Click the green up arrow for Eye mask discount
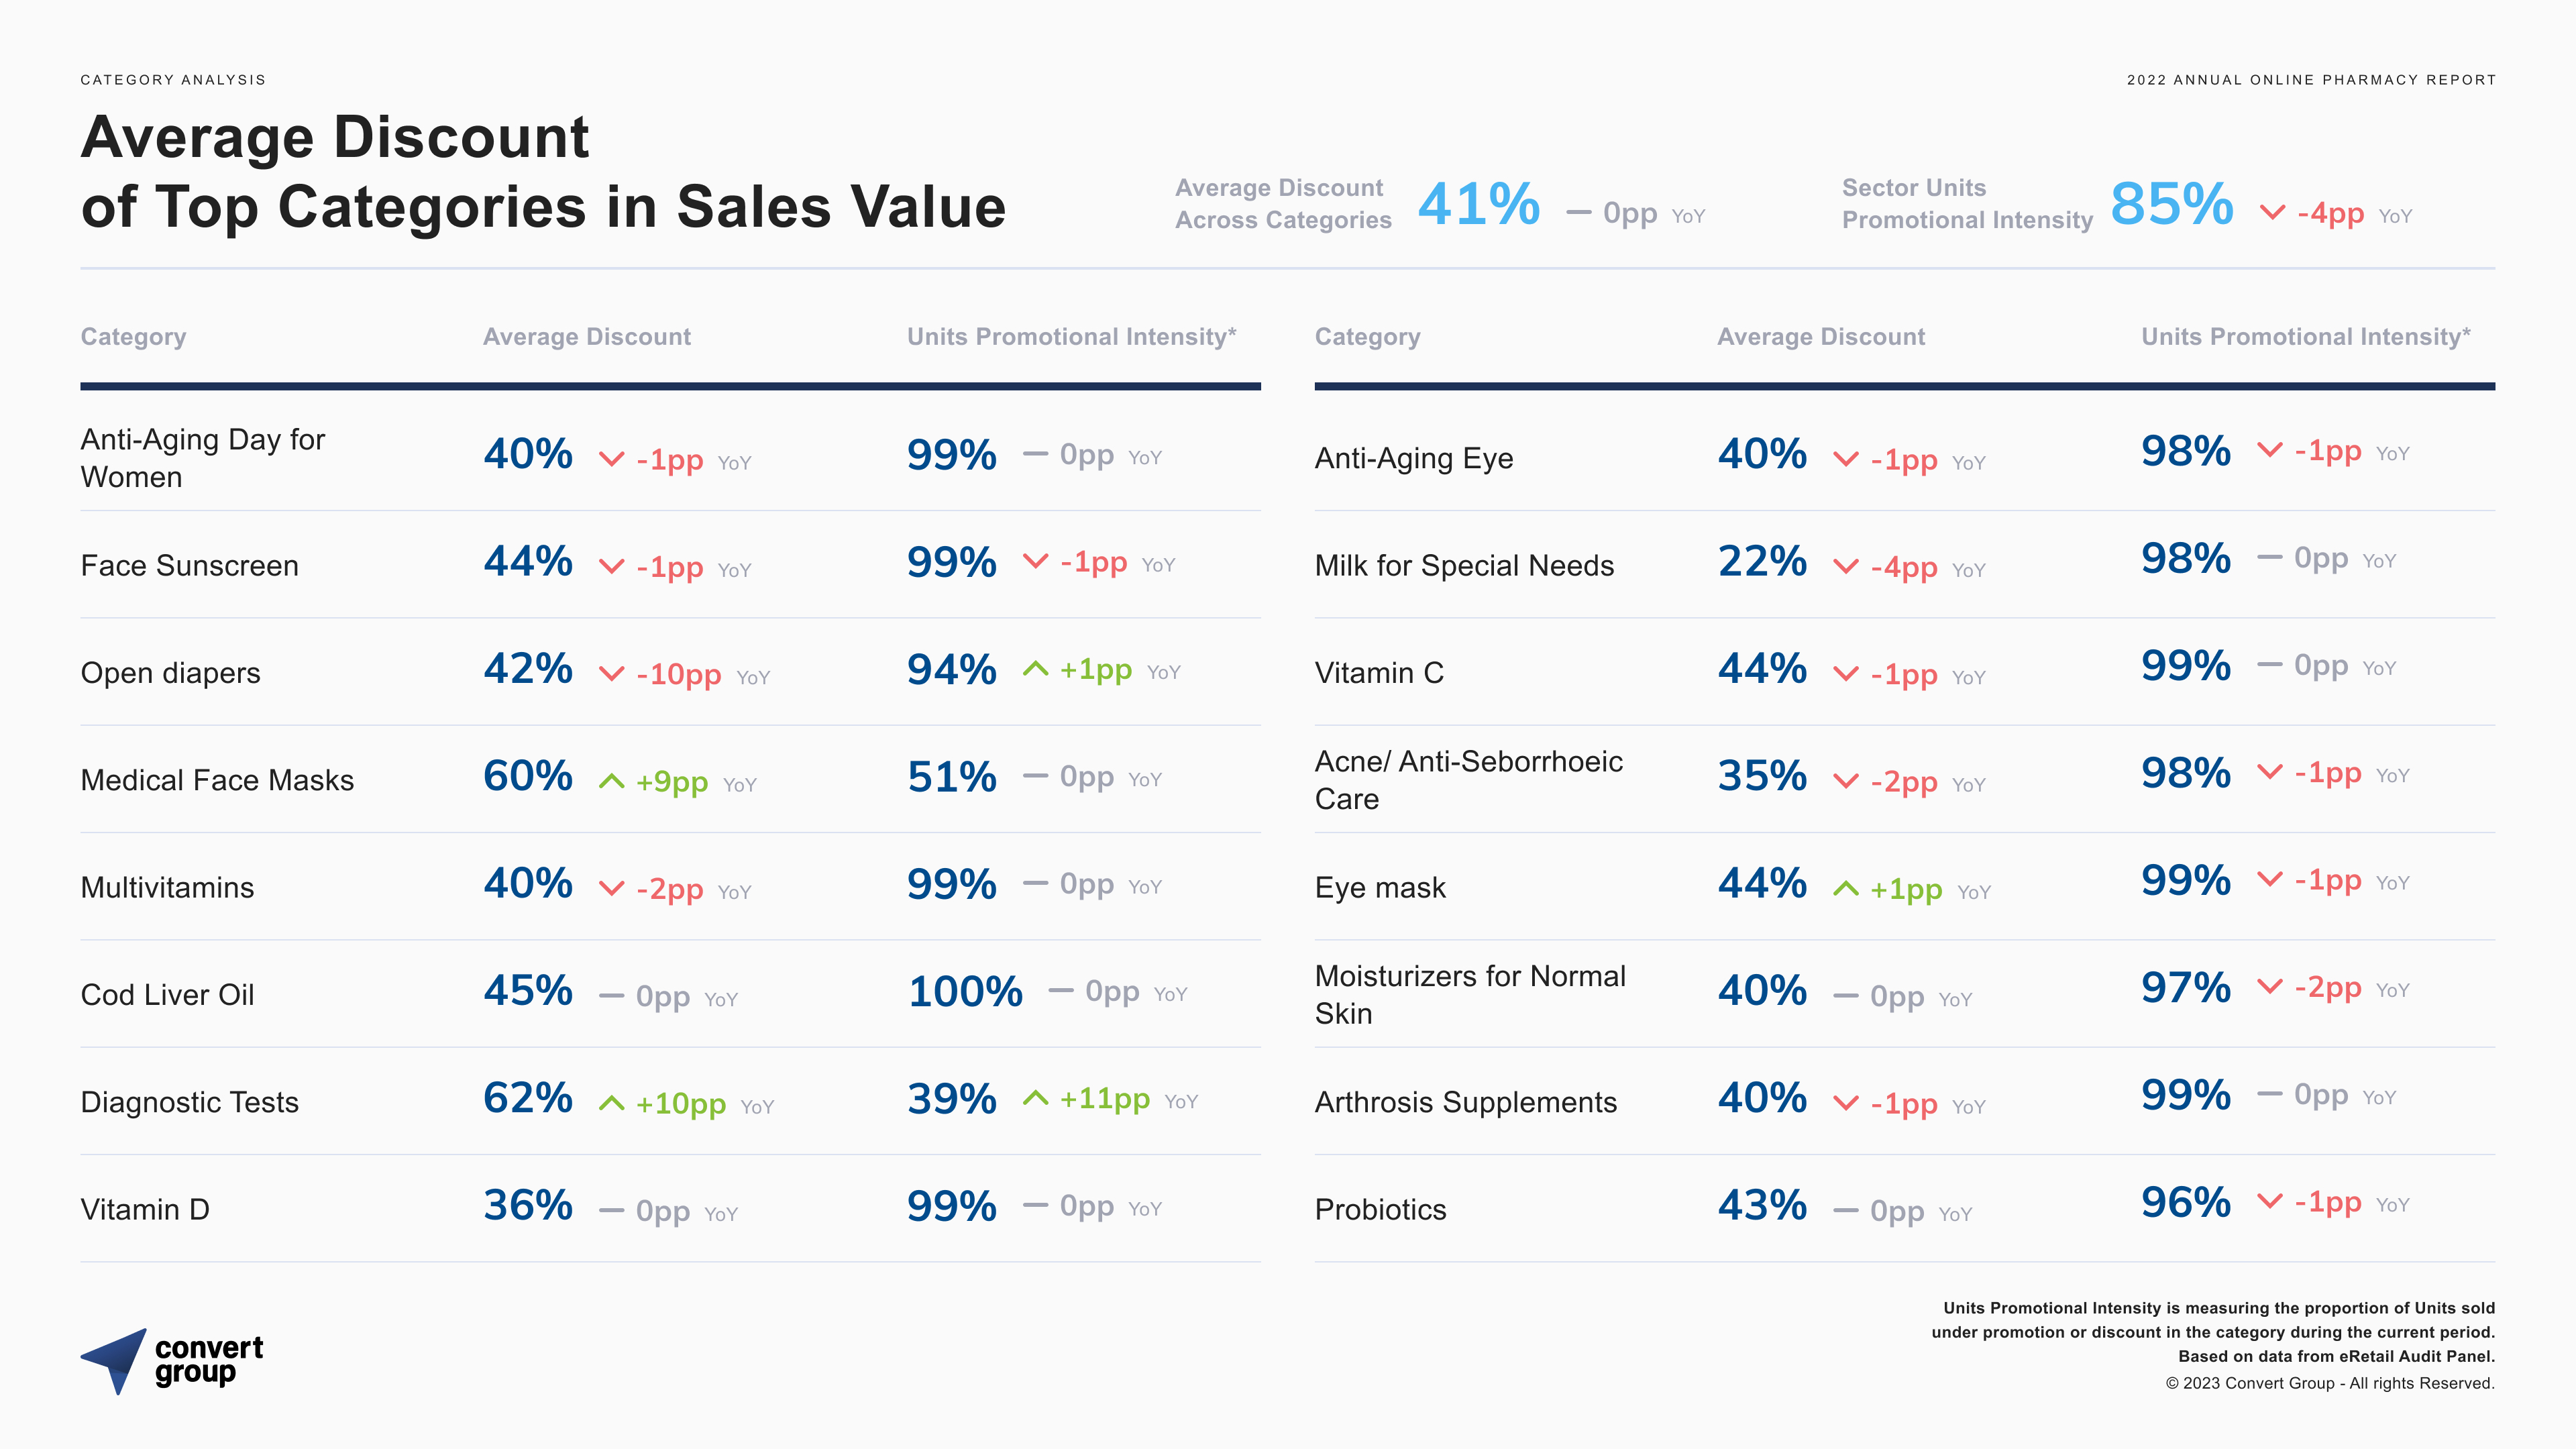Image resolution: width=2576 pixels, height=1449 pixels. [x=1846, y=889]
